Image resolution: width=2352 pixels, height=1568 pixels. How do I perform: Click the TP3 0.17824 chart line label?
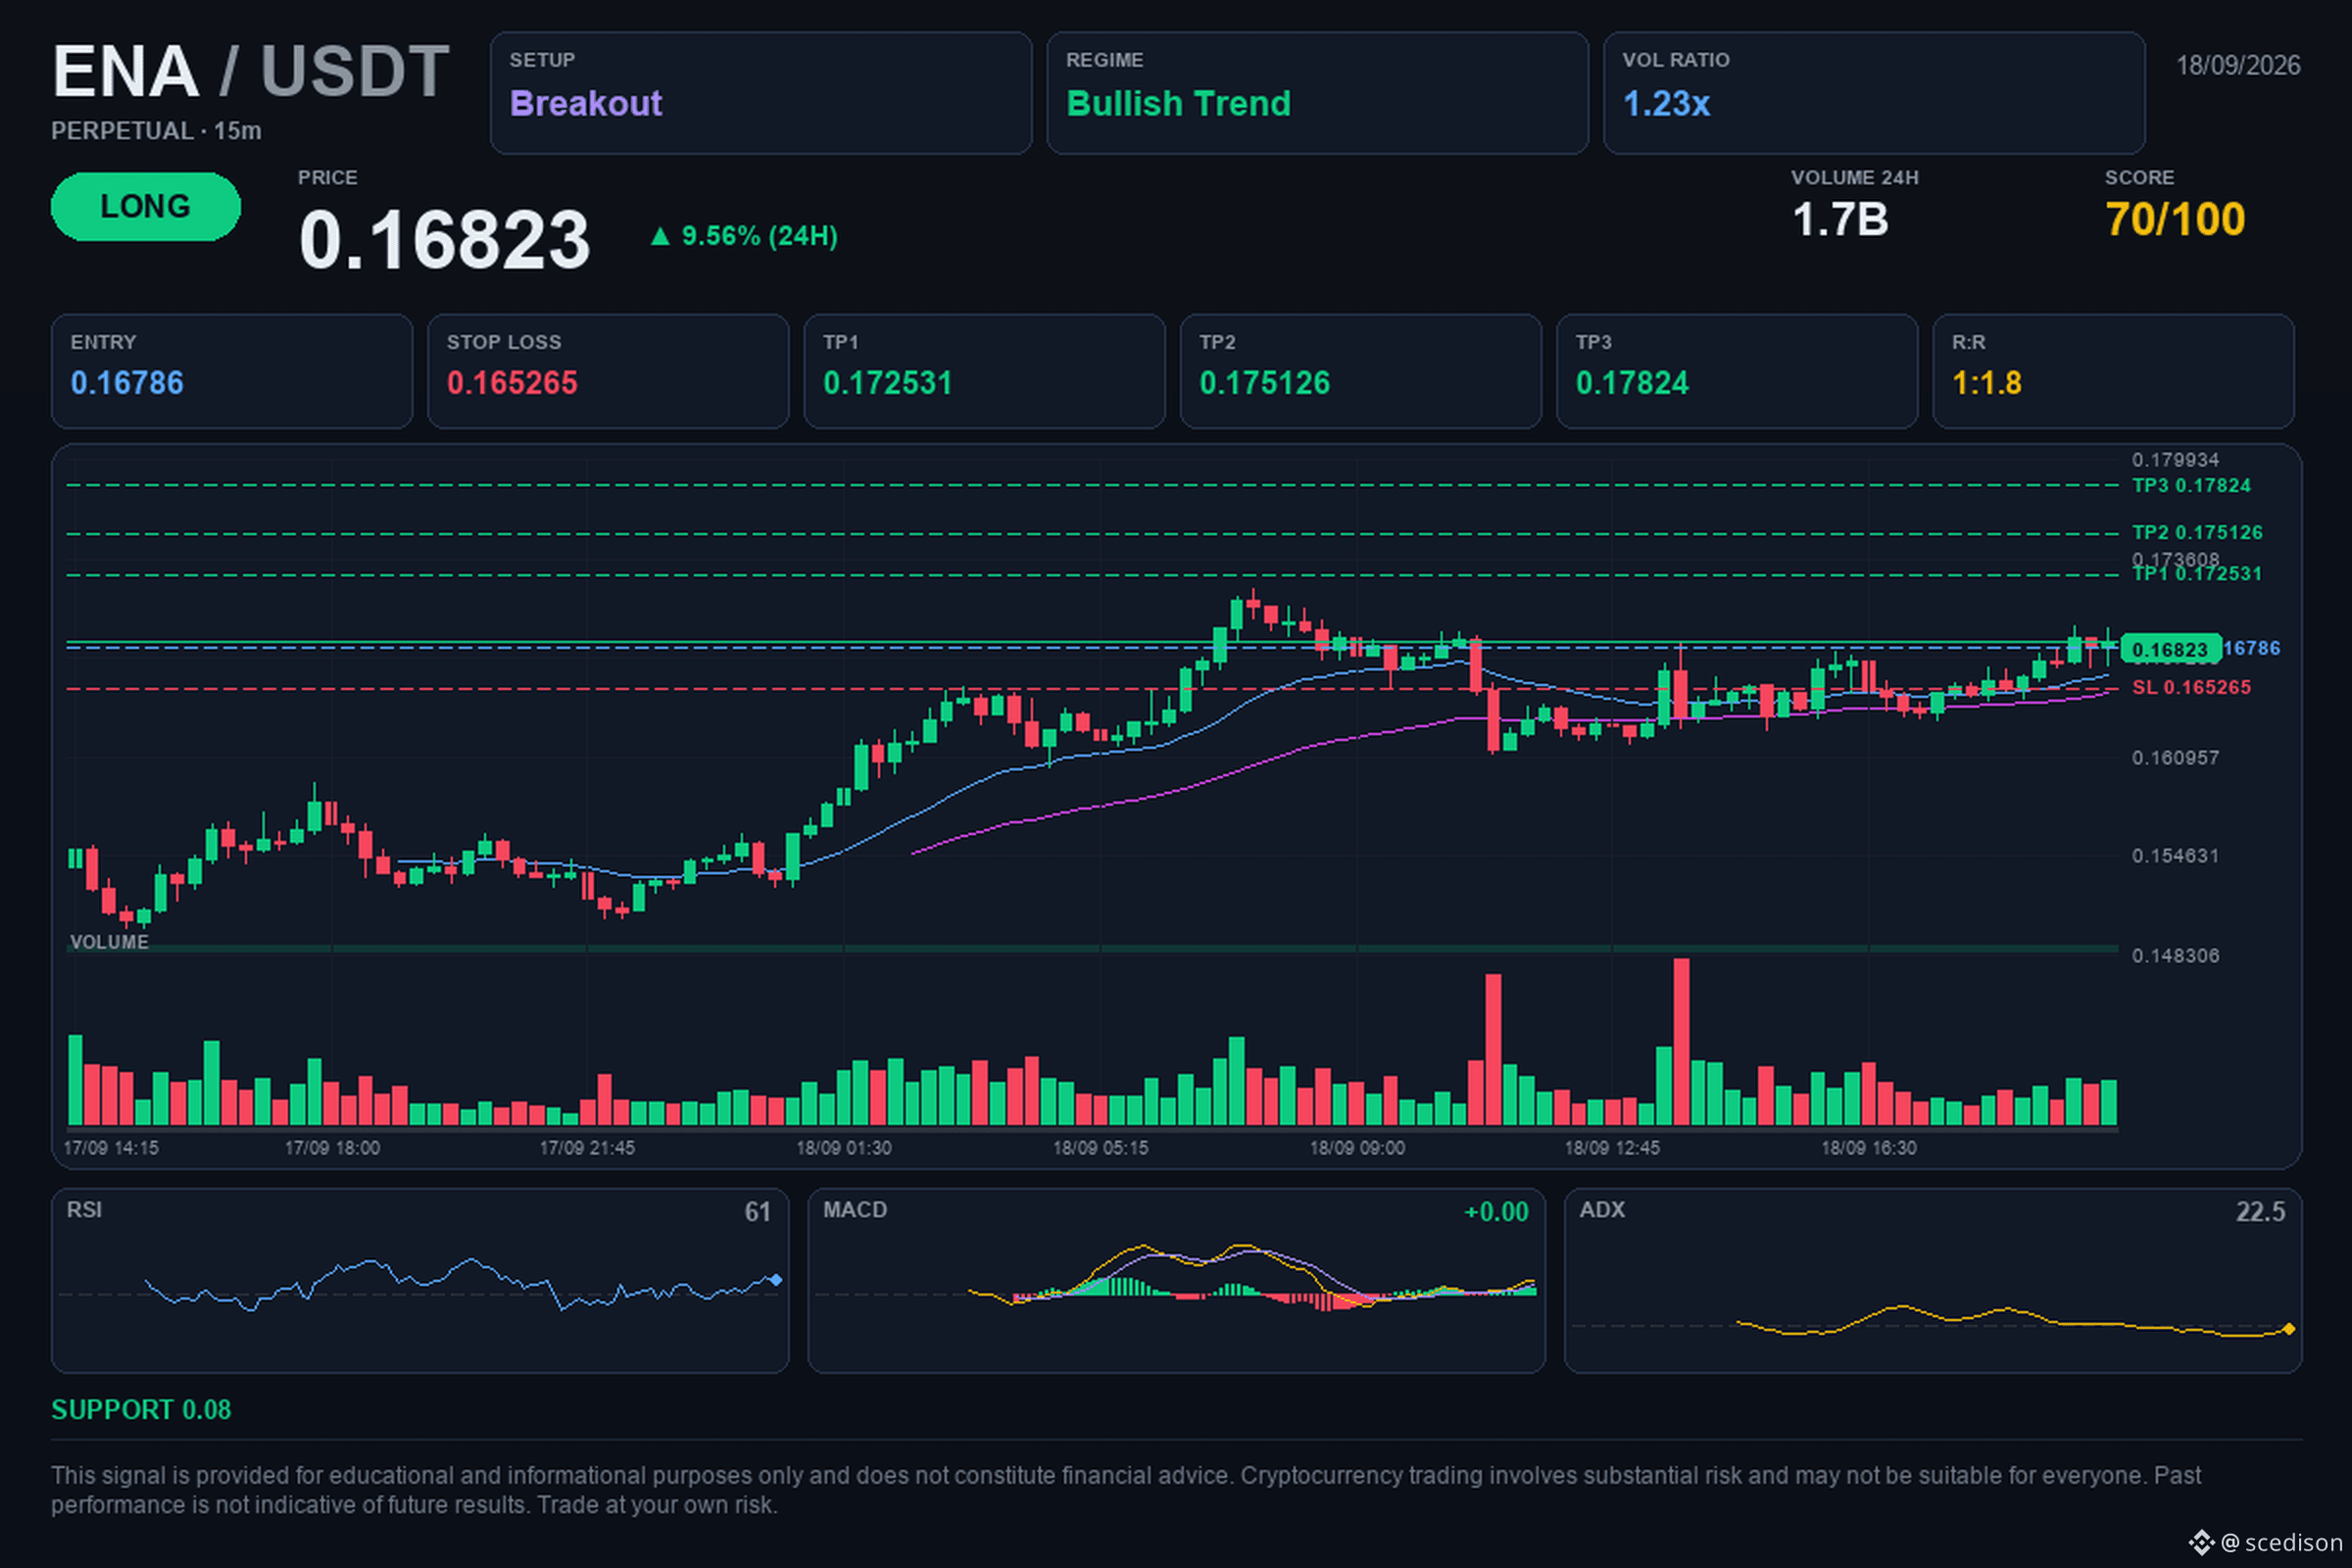(x=2191, y=485)
